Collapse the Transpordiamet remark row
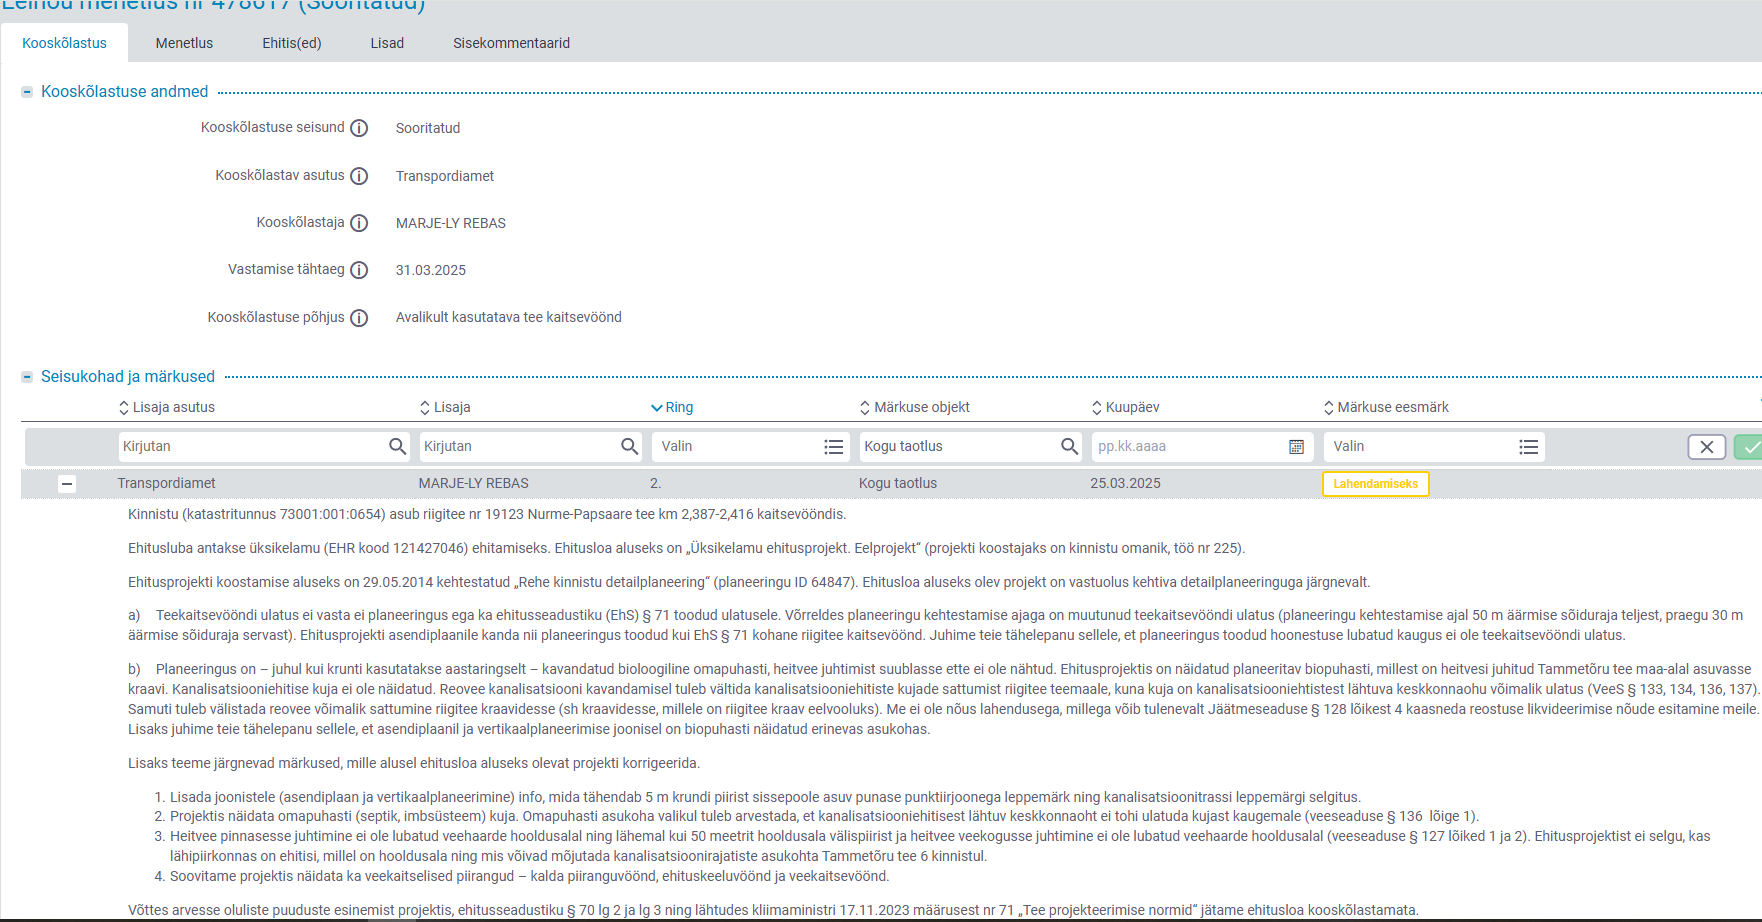 (x=67, y=484)
